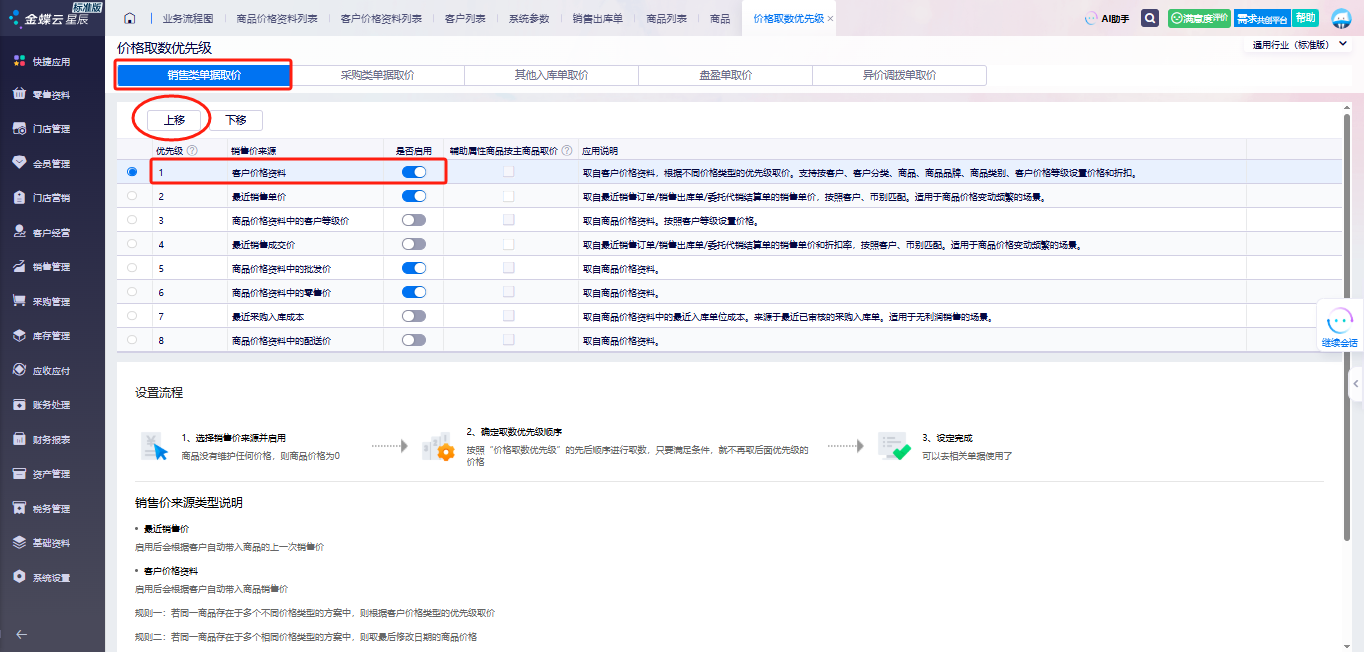The image size is (1364, 652).
Task: Check 辅助属性 checkbox for 客户价格资料 row
Action: pyautogui.click(x=509, y=172)
